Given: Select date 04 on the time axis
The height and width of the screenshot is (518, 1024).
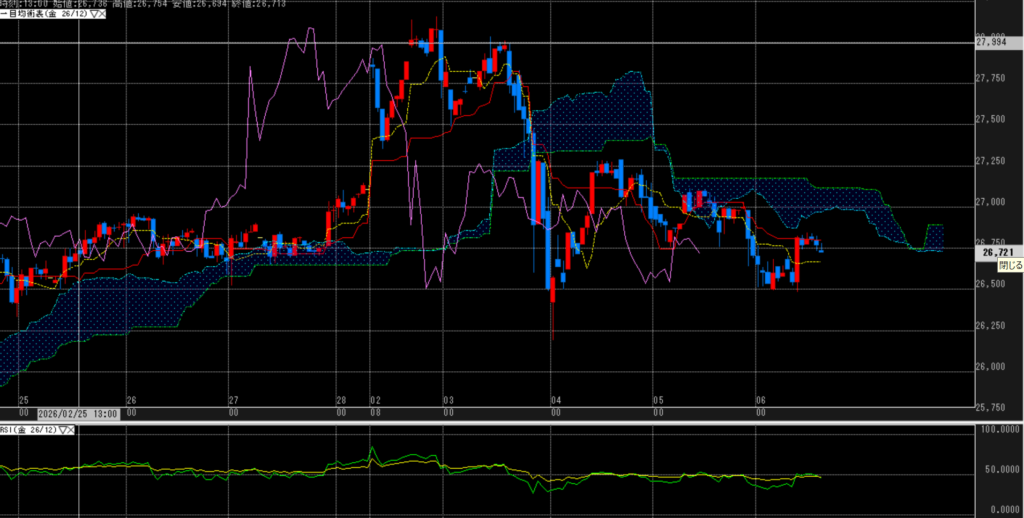Looking at the screenshot, I should 556,400.
